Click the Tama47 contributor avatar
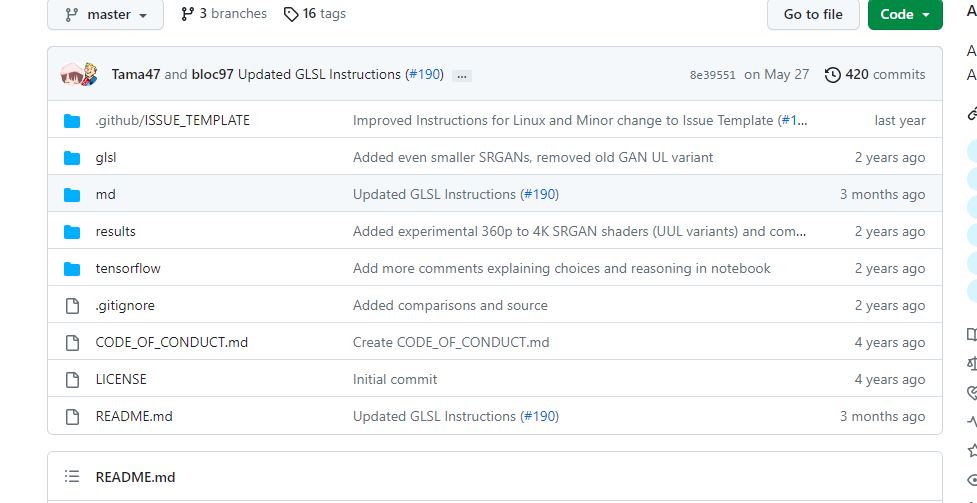Screen dimensions: 977x503 pos(72,75)
